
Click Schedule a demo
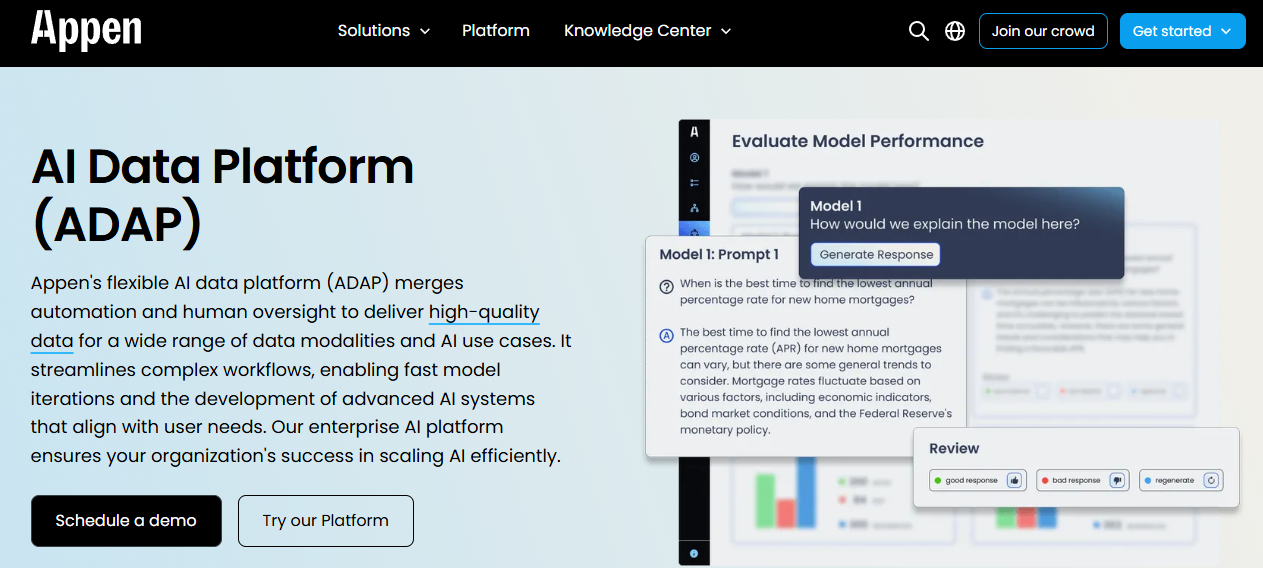(x=126, y=521)
